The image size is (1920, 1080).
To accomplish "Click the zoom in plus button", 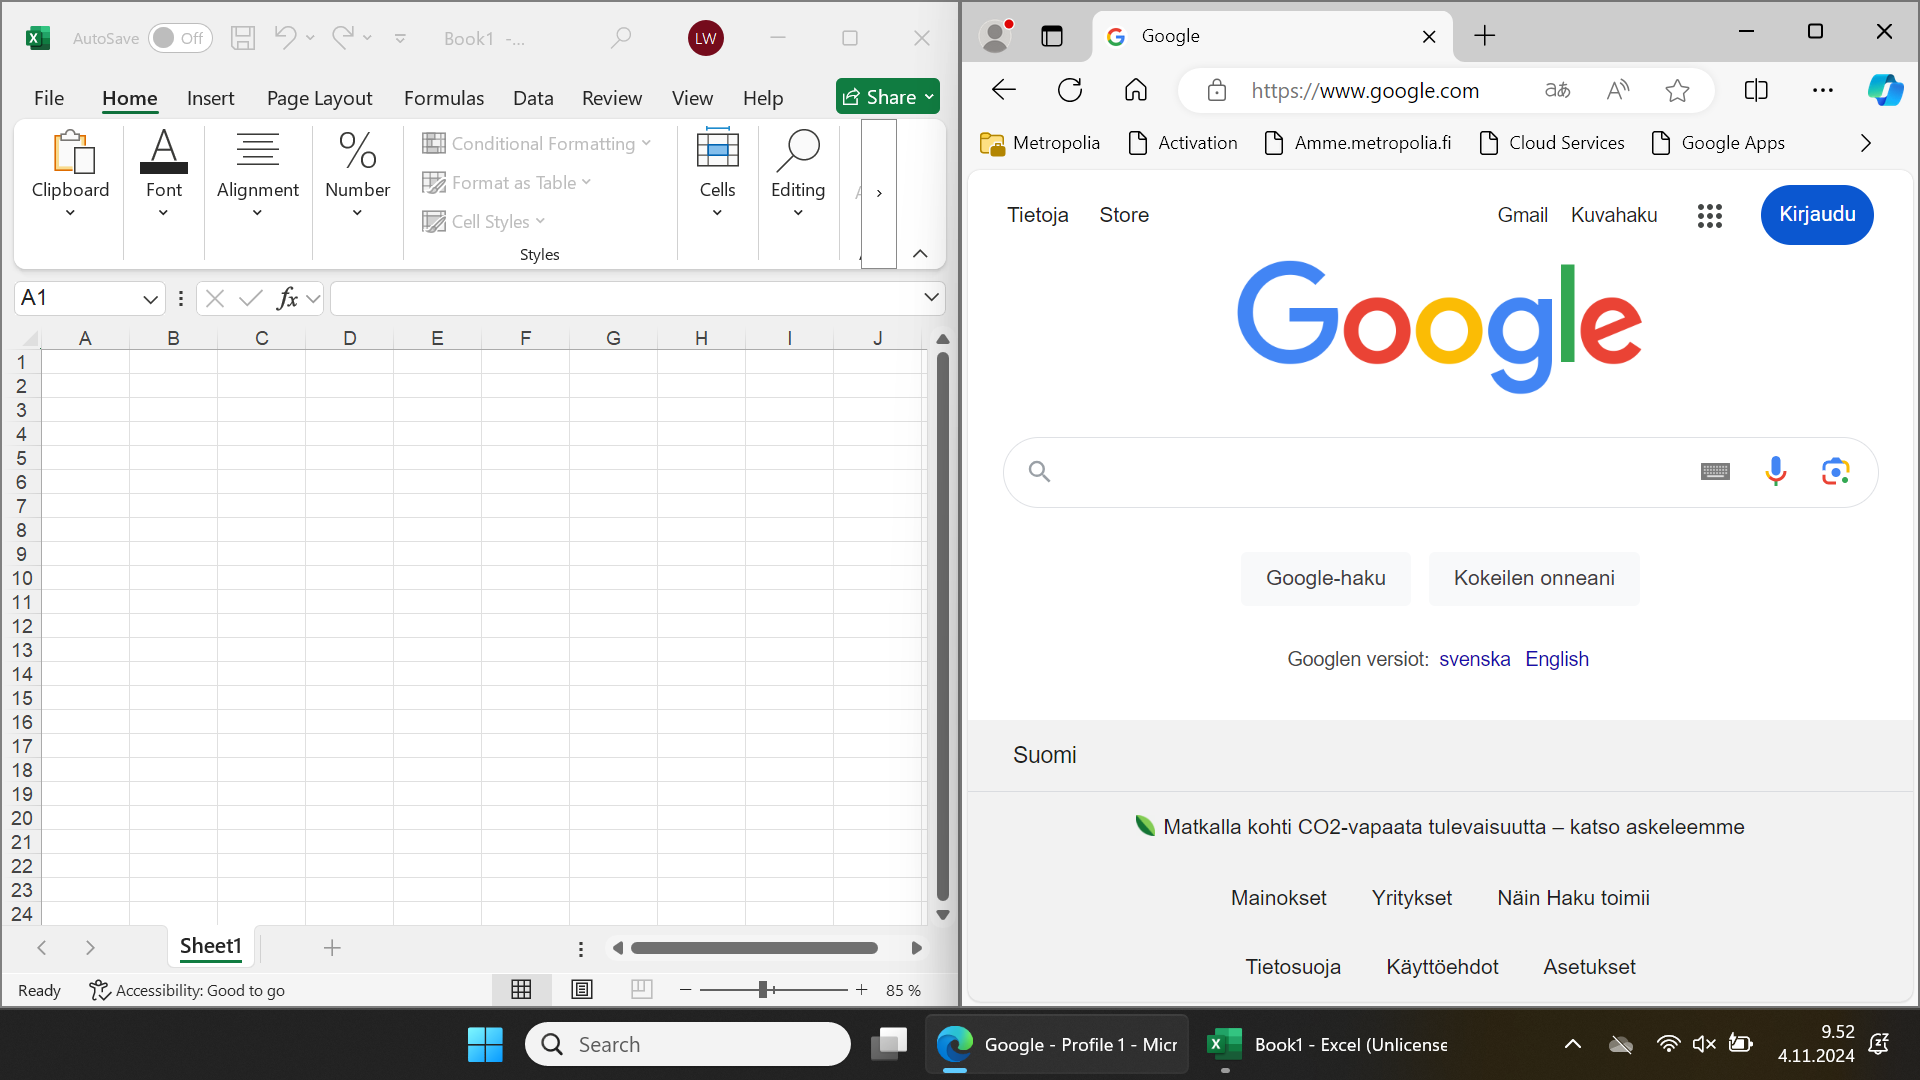I will [x=861, y=990].
